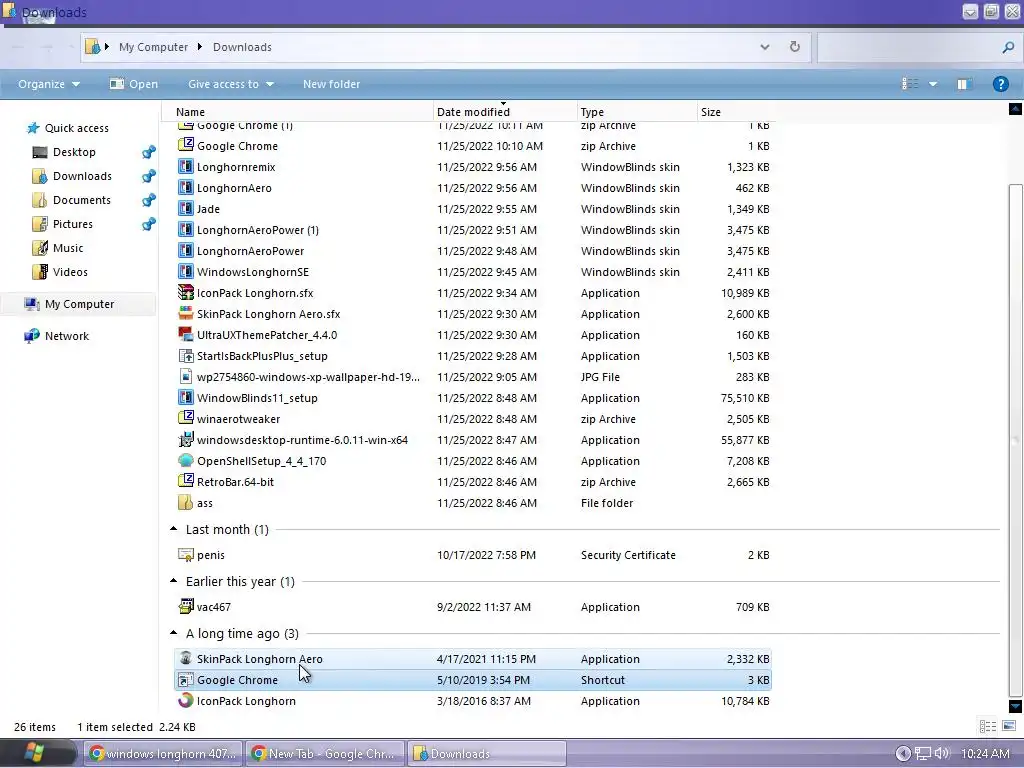Open Downloads in the sidebar
The width and height of the screenshot is (1024, 768).
click(x=82, y=176)
